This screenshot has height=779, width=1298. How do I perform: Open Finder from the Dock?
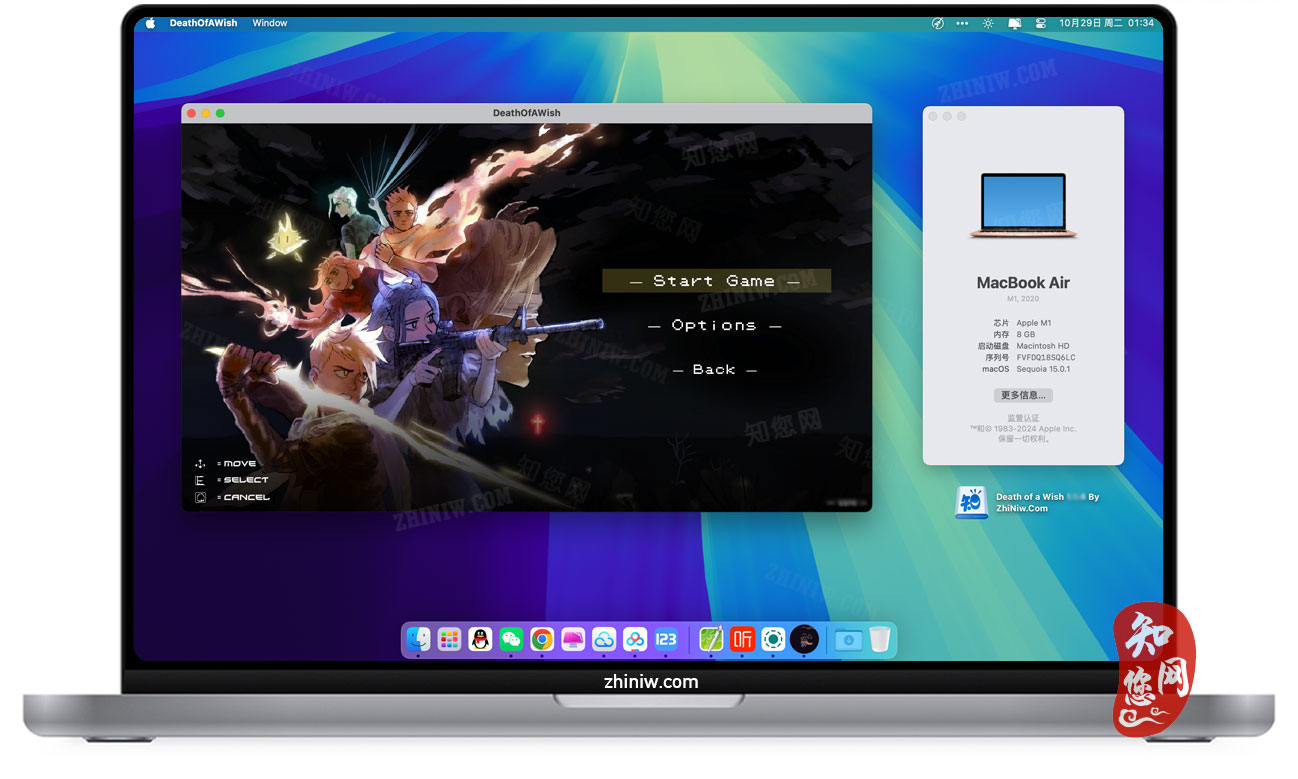pos(418,639)
